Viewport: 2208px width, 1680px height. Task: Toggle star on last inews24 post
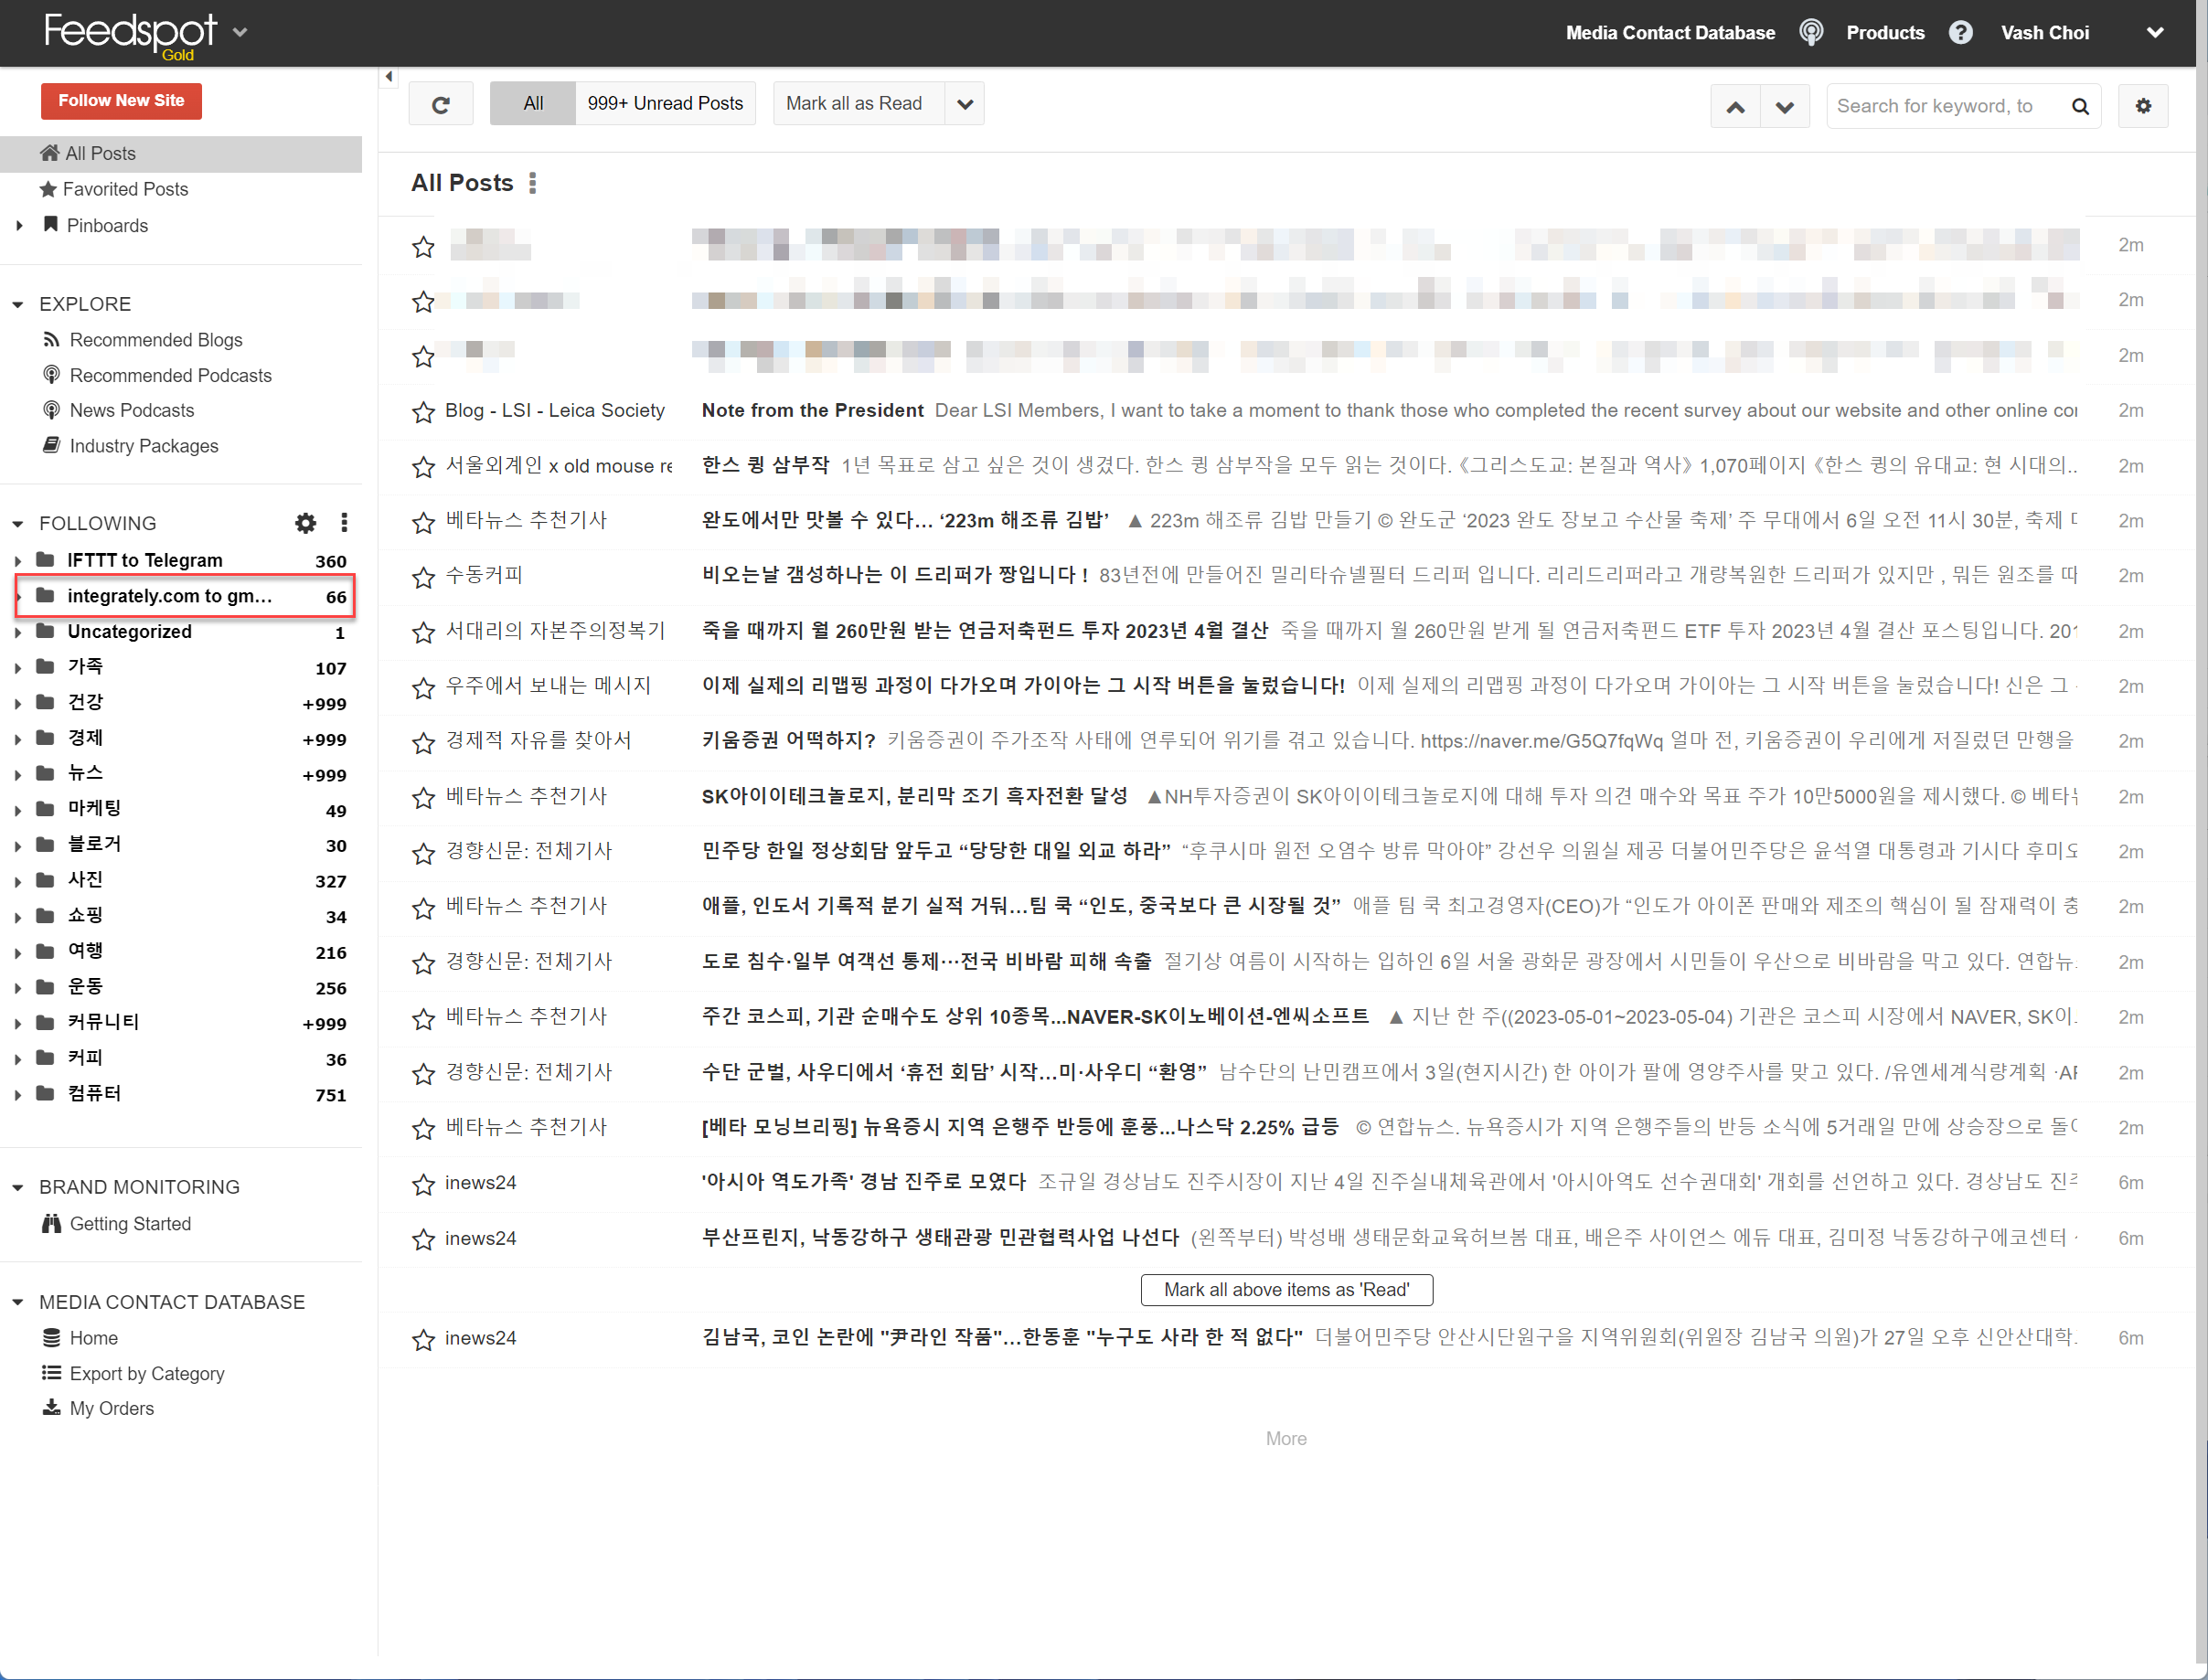point(423,1339)
